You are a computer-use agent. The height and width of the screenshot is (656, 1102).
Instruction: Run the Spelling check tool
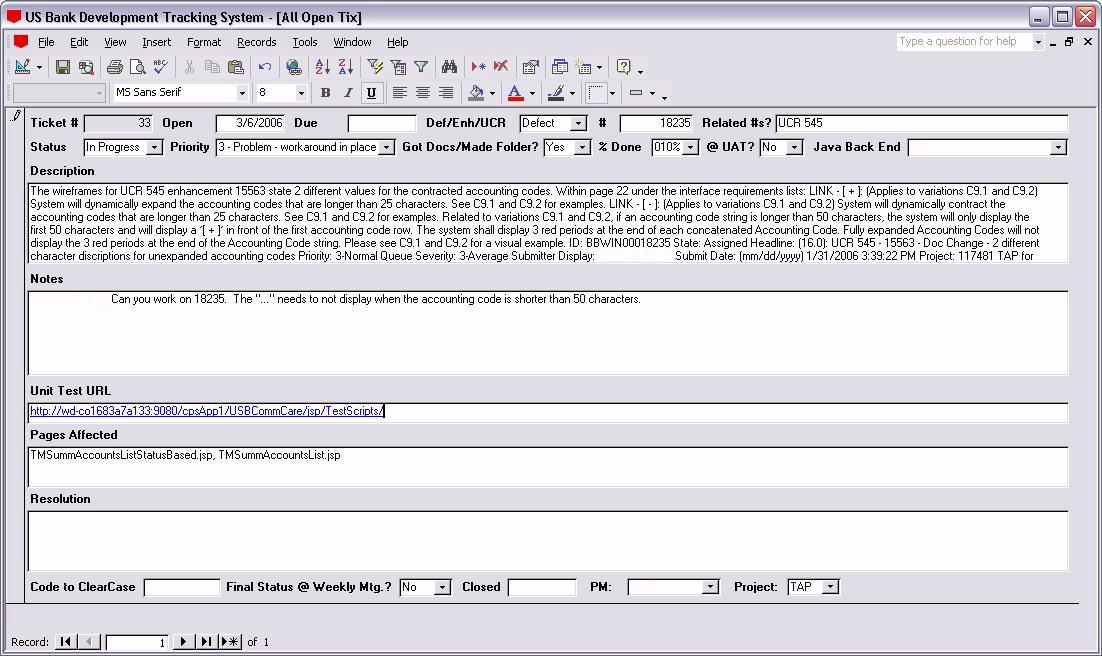[x=161, y=67]
